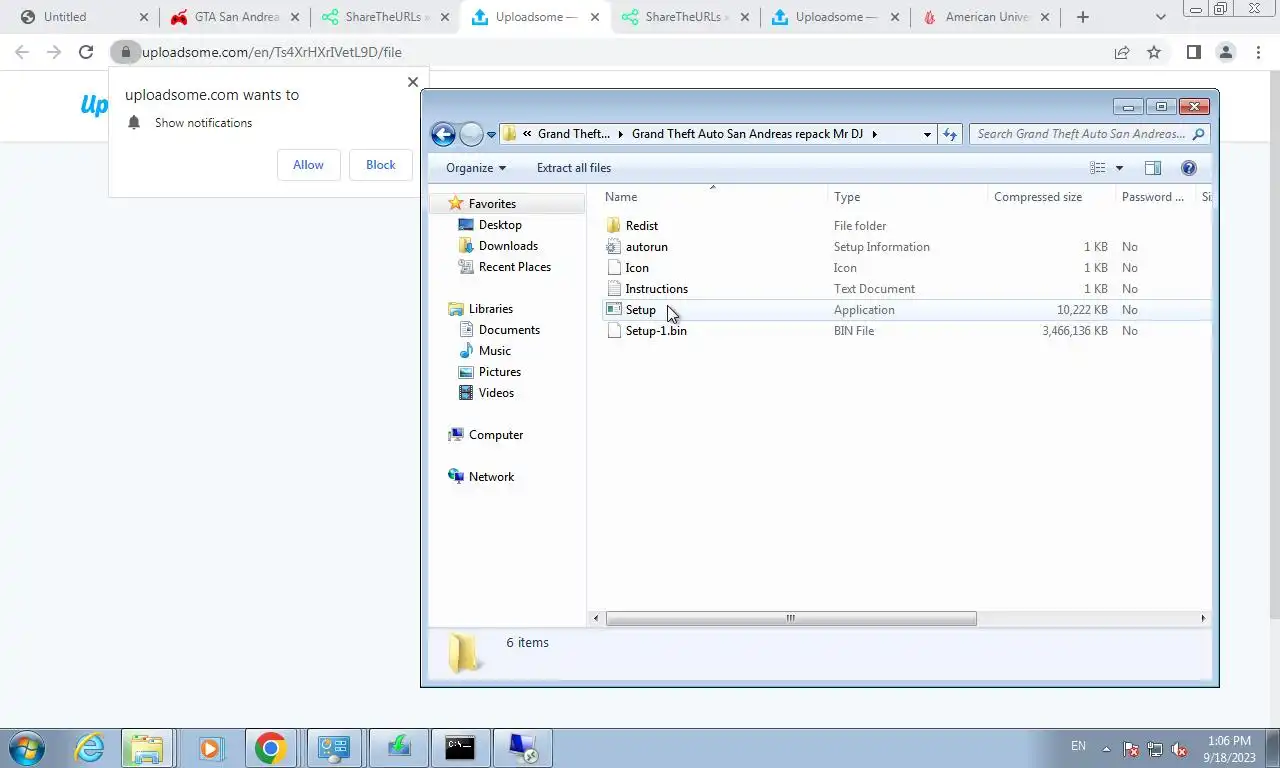Open recent locations dropdown arrow in Explorer
This screenshot has height=768, width=1280.
point(491,134)
